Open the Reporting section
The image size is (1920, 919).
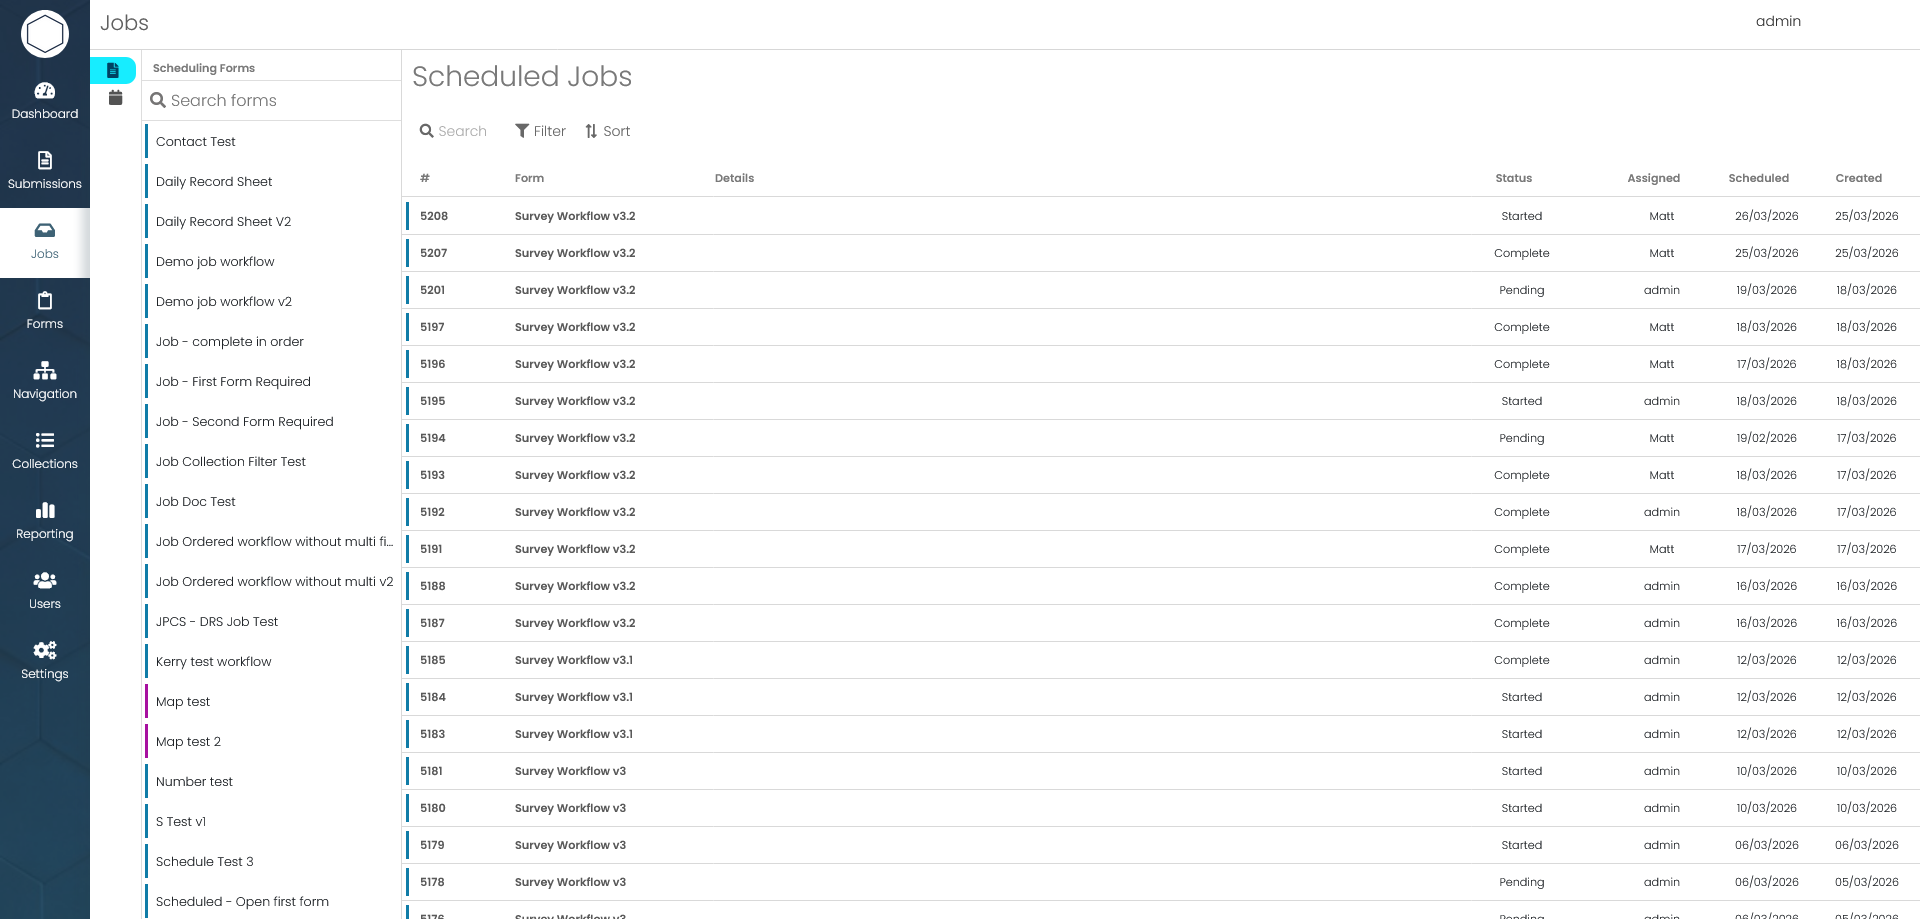(44, 521)
